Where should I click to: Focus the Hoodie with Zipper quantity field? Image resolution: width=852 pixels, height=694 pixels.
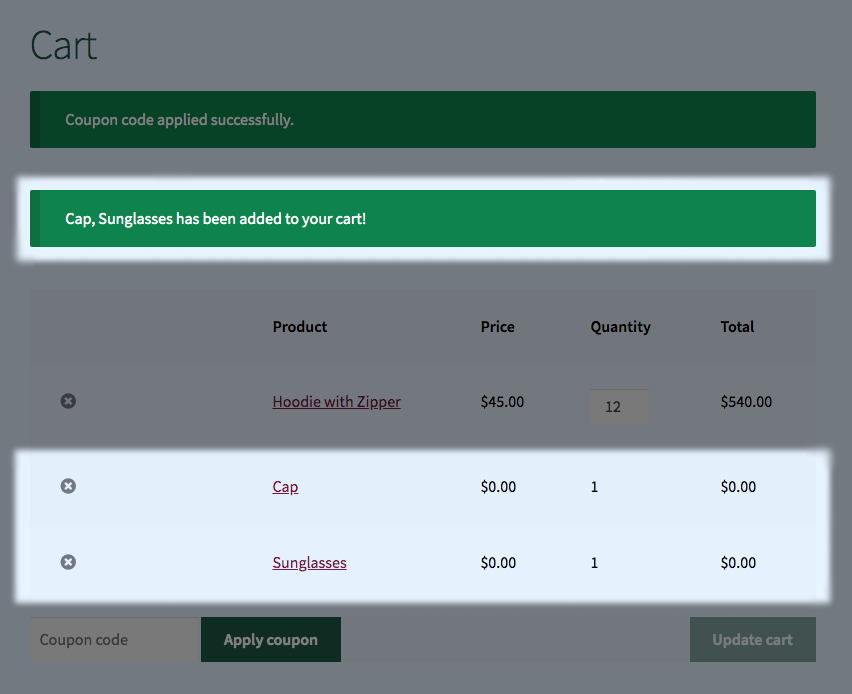coord(618,407)
